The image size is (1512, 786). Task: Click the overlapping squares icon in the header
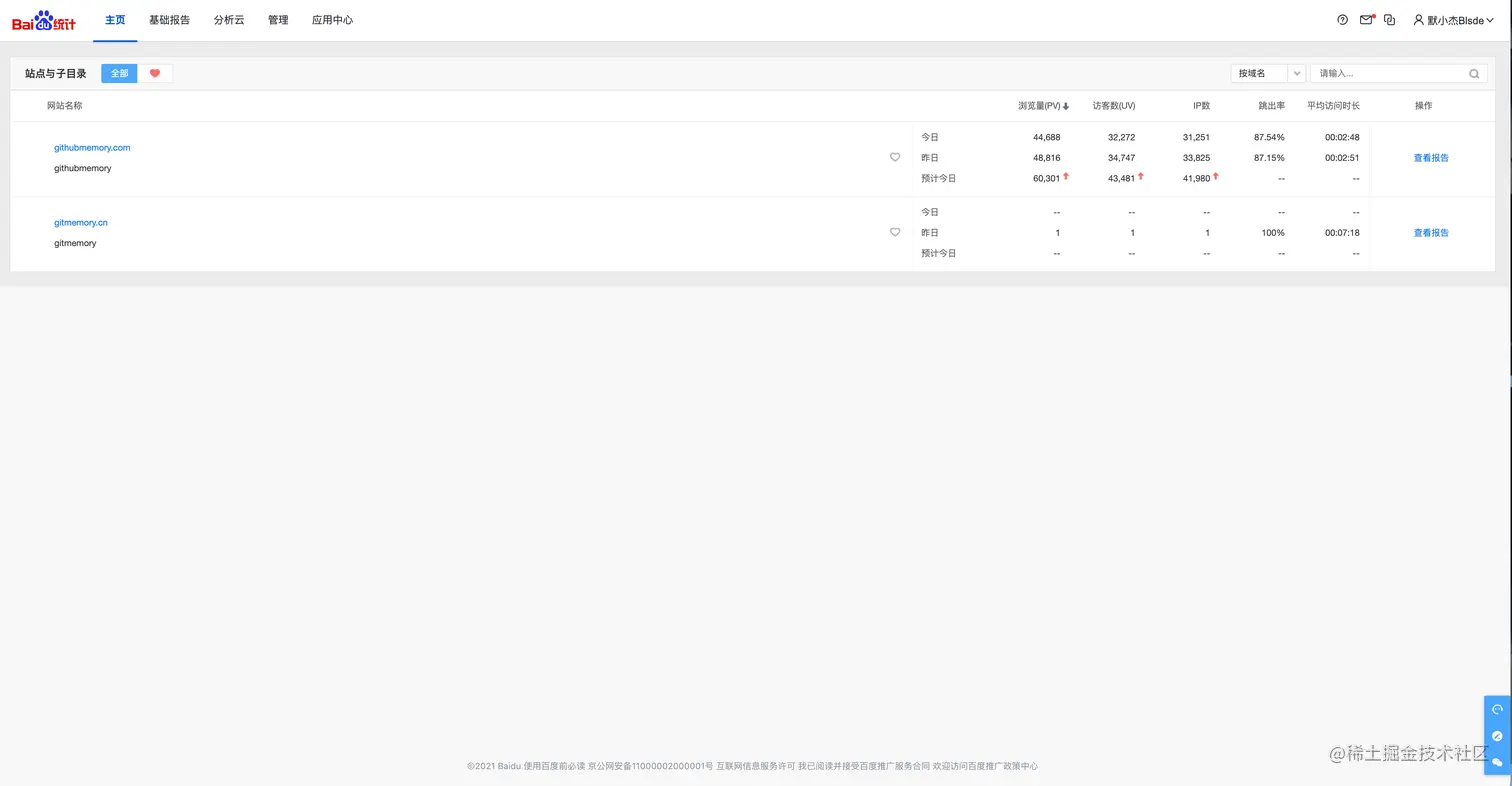1389,20
